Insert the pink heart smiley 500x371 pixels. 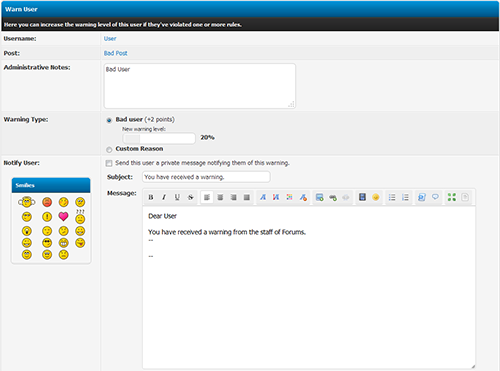63,217
